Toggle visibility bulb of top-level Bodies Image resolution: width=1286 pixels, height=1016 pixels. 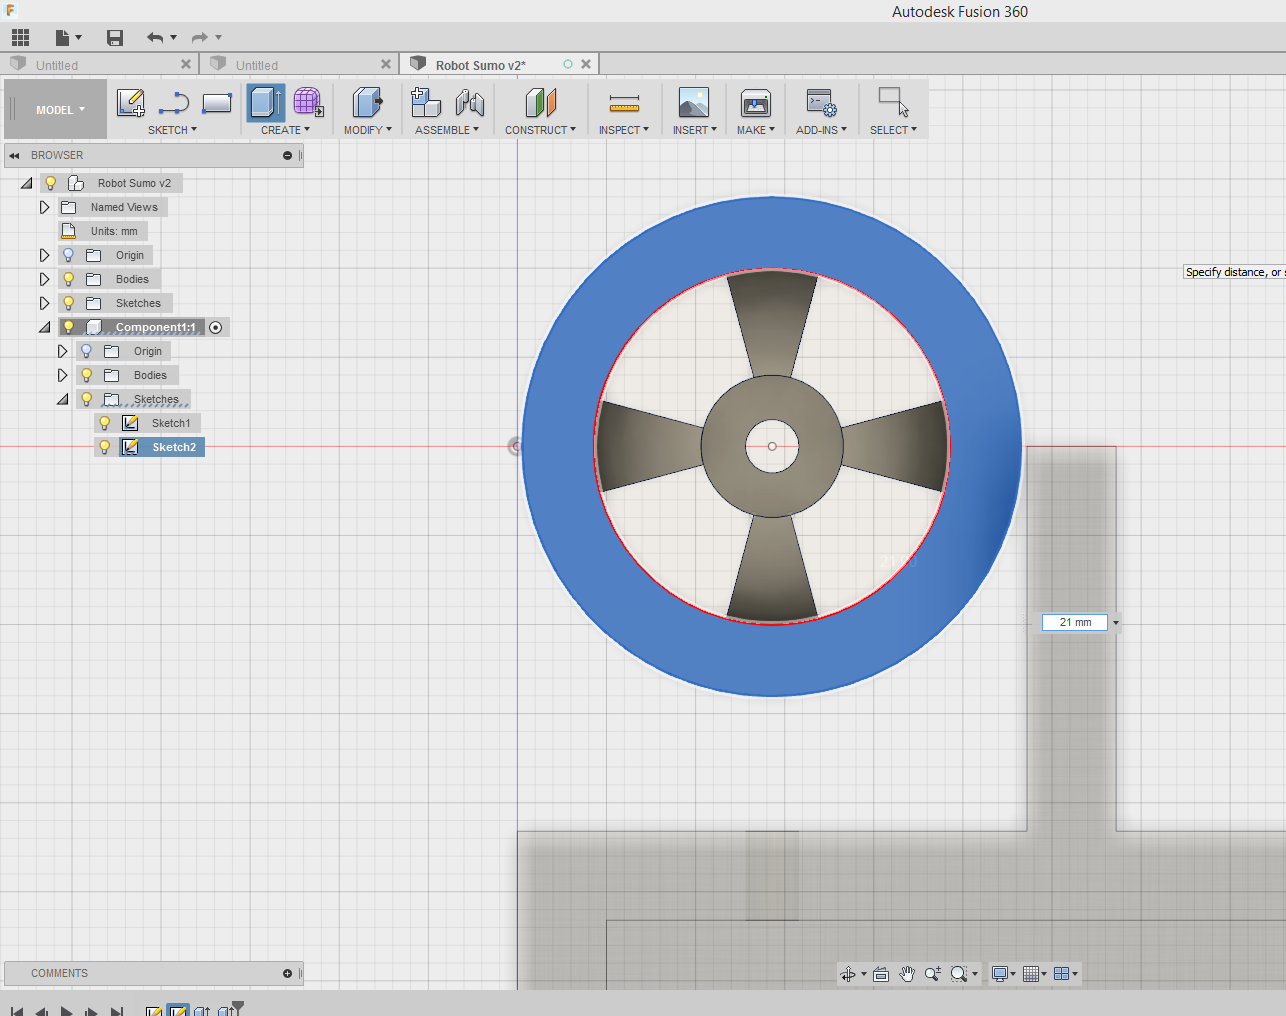68,279
